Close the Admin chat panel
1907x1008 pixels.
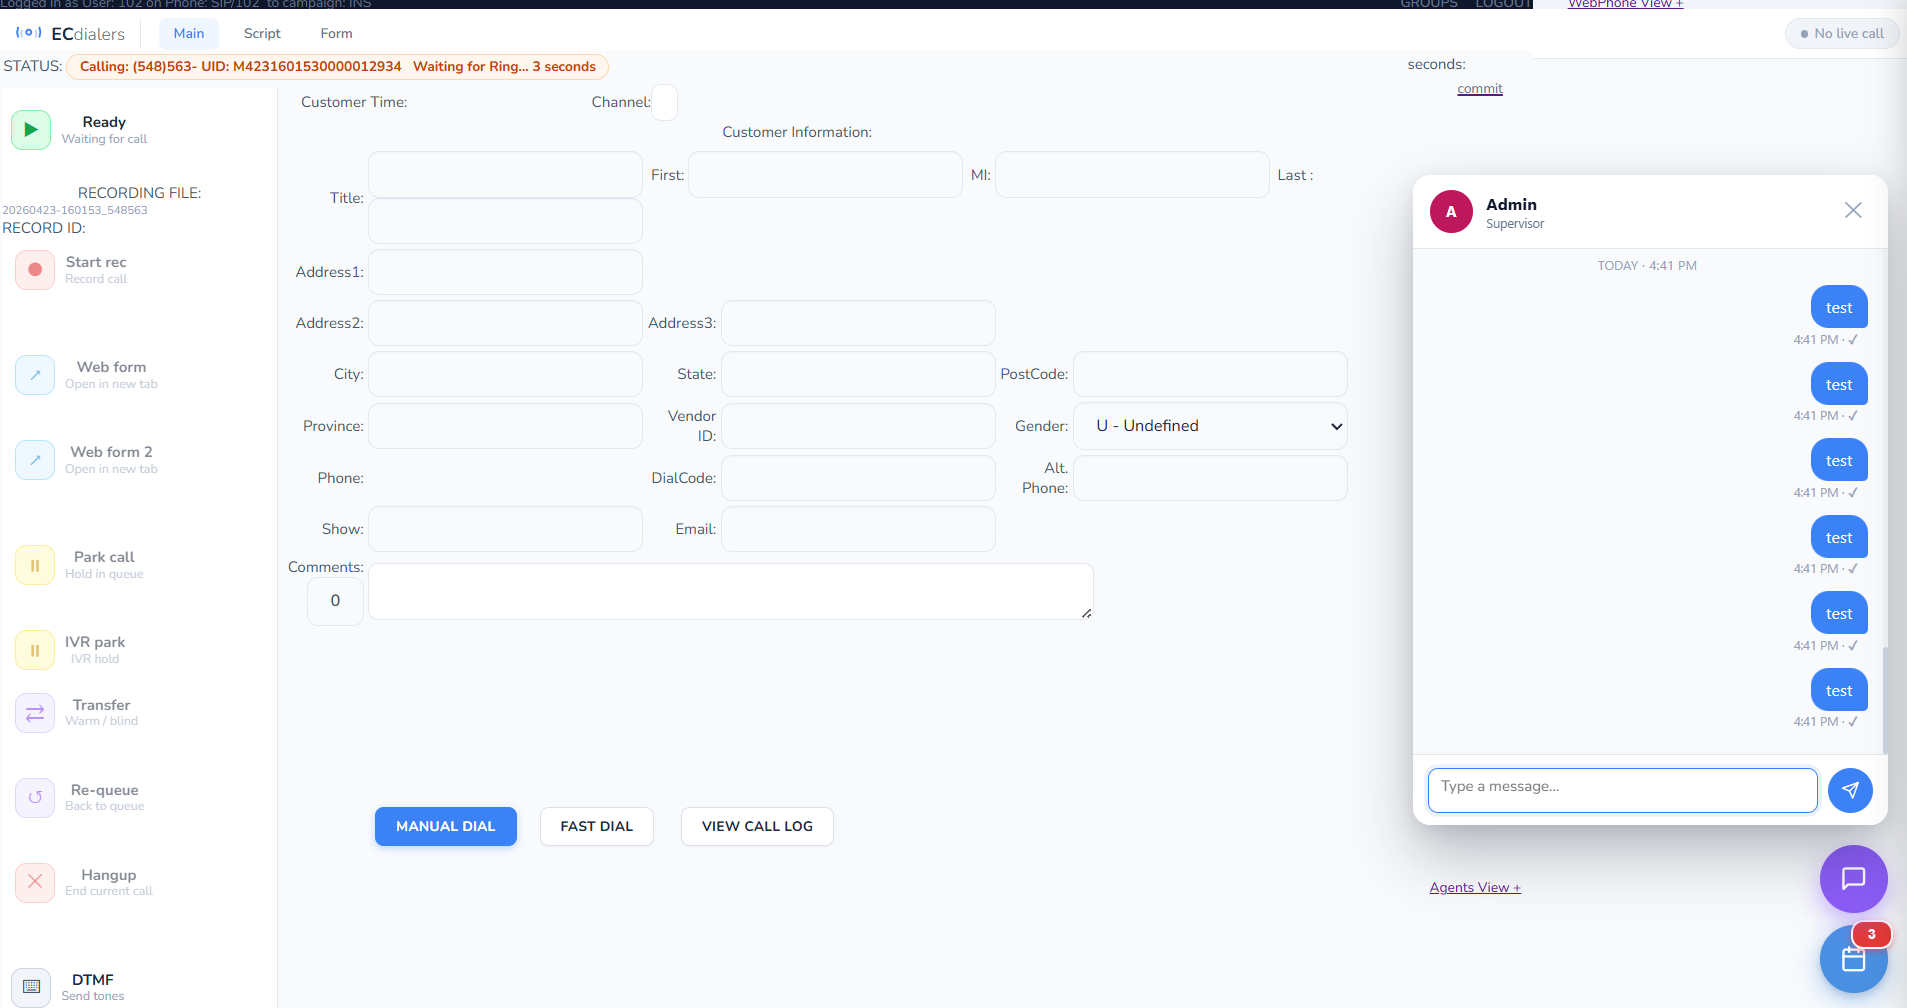1853,210
